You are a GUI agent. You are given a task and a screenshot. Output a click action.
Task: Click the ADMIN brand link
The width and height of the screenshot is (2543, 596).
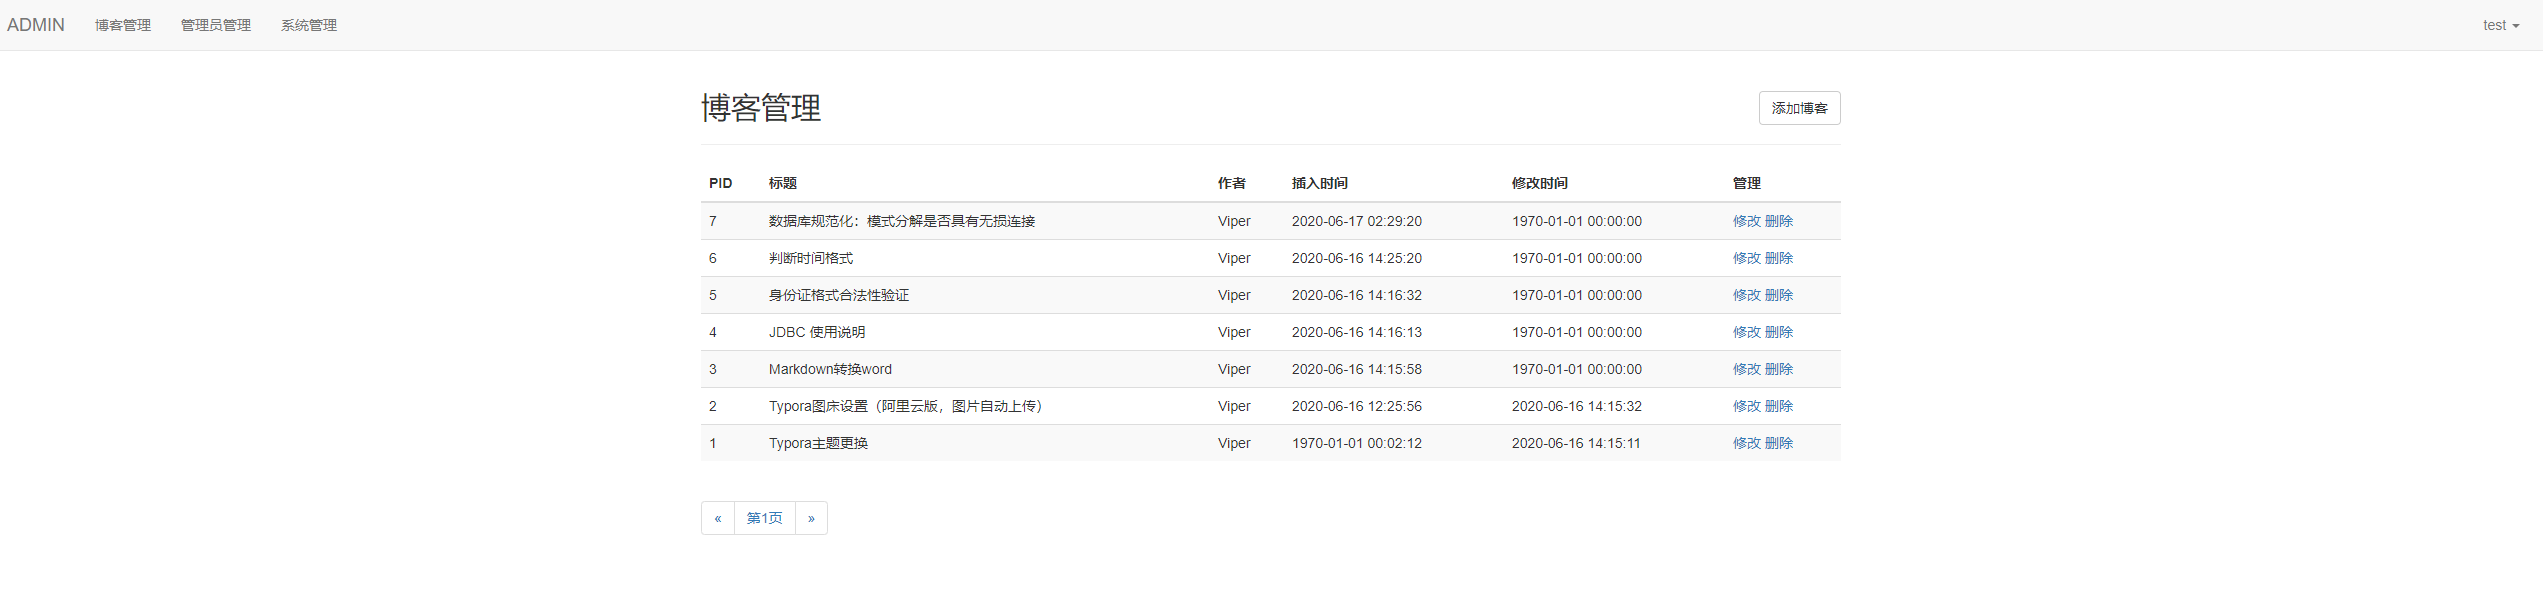point(36,25)
